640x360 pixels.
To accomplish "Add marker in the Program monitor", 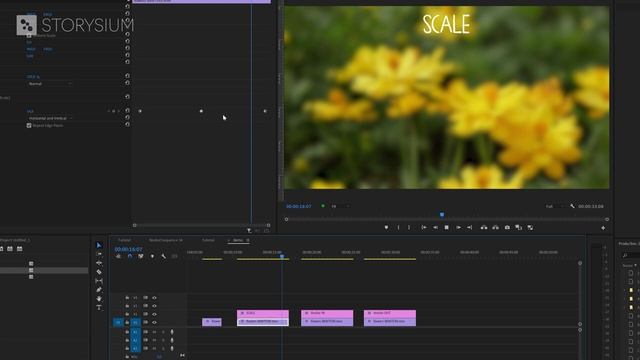I will coord(387,227).
